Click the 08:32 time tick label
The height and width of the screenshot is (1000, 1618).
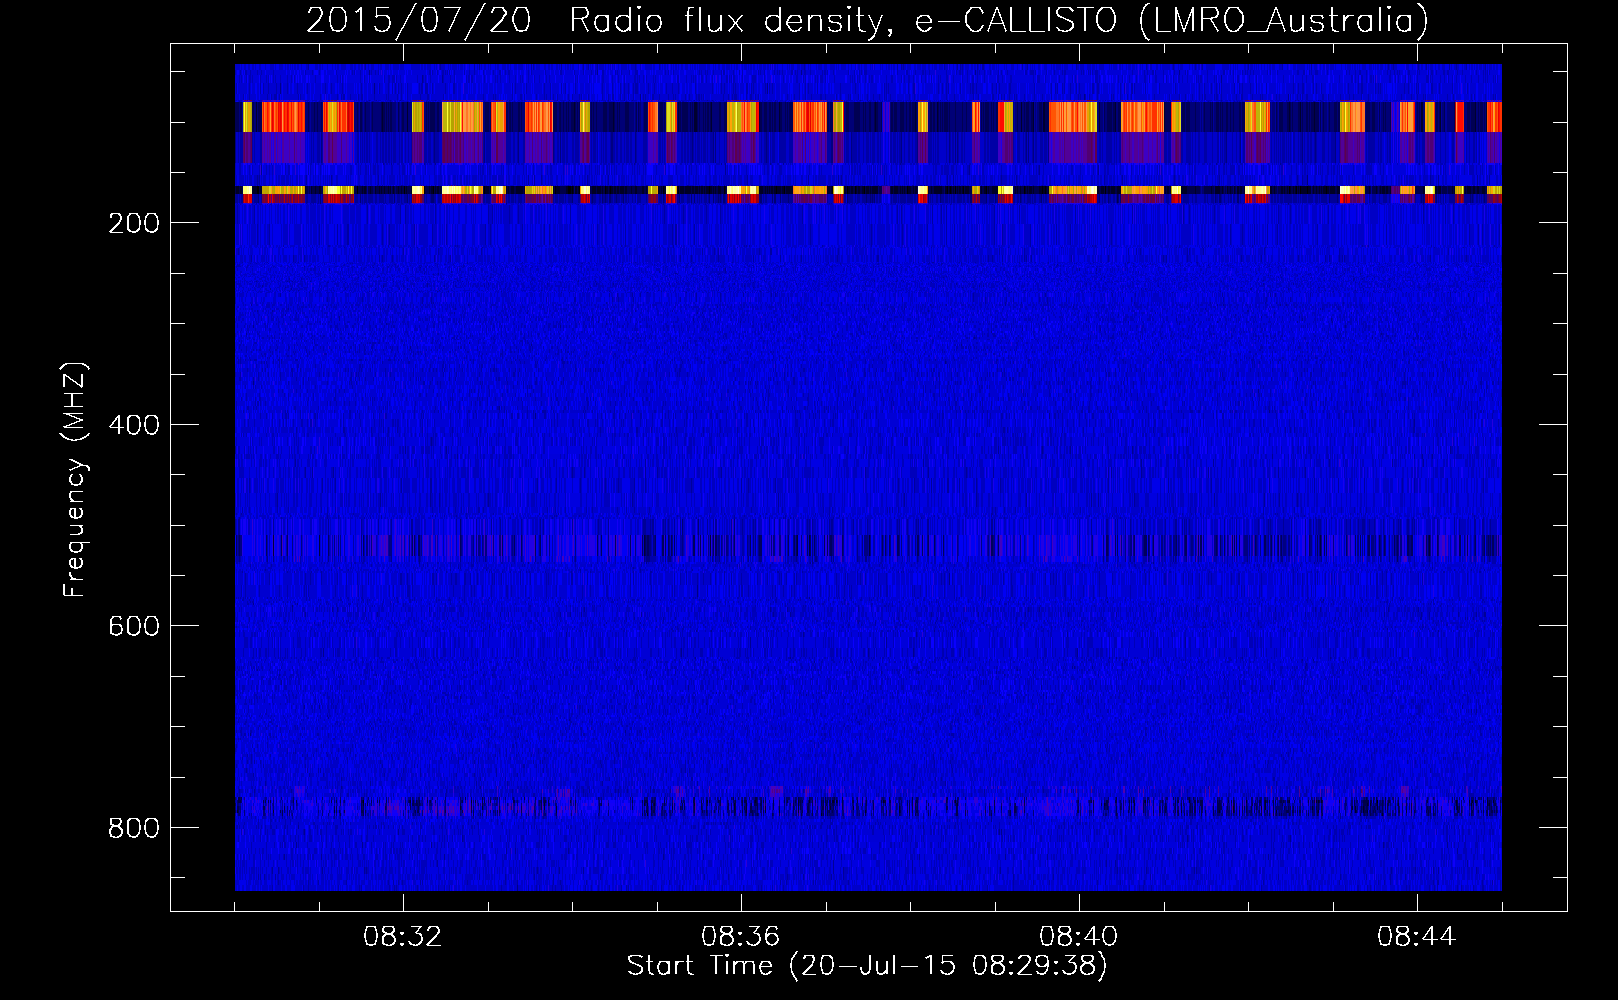tap(403, 937)
